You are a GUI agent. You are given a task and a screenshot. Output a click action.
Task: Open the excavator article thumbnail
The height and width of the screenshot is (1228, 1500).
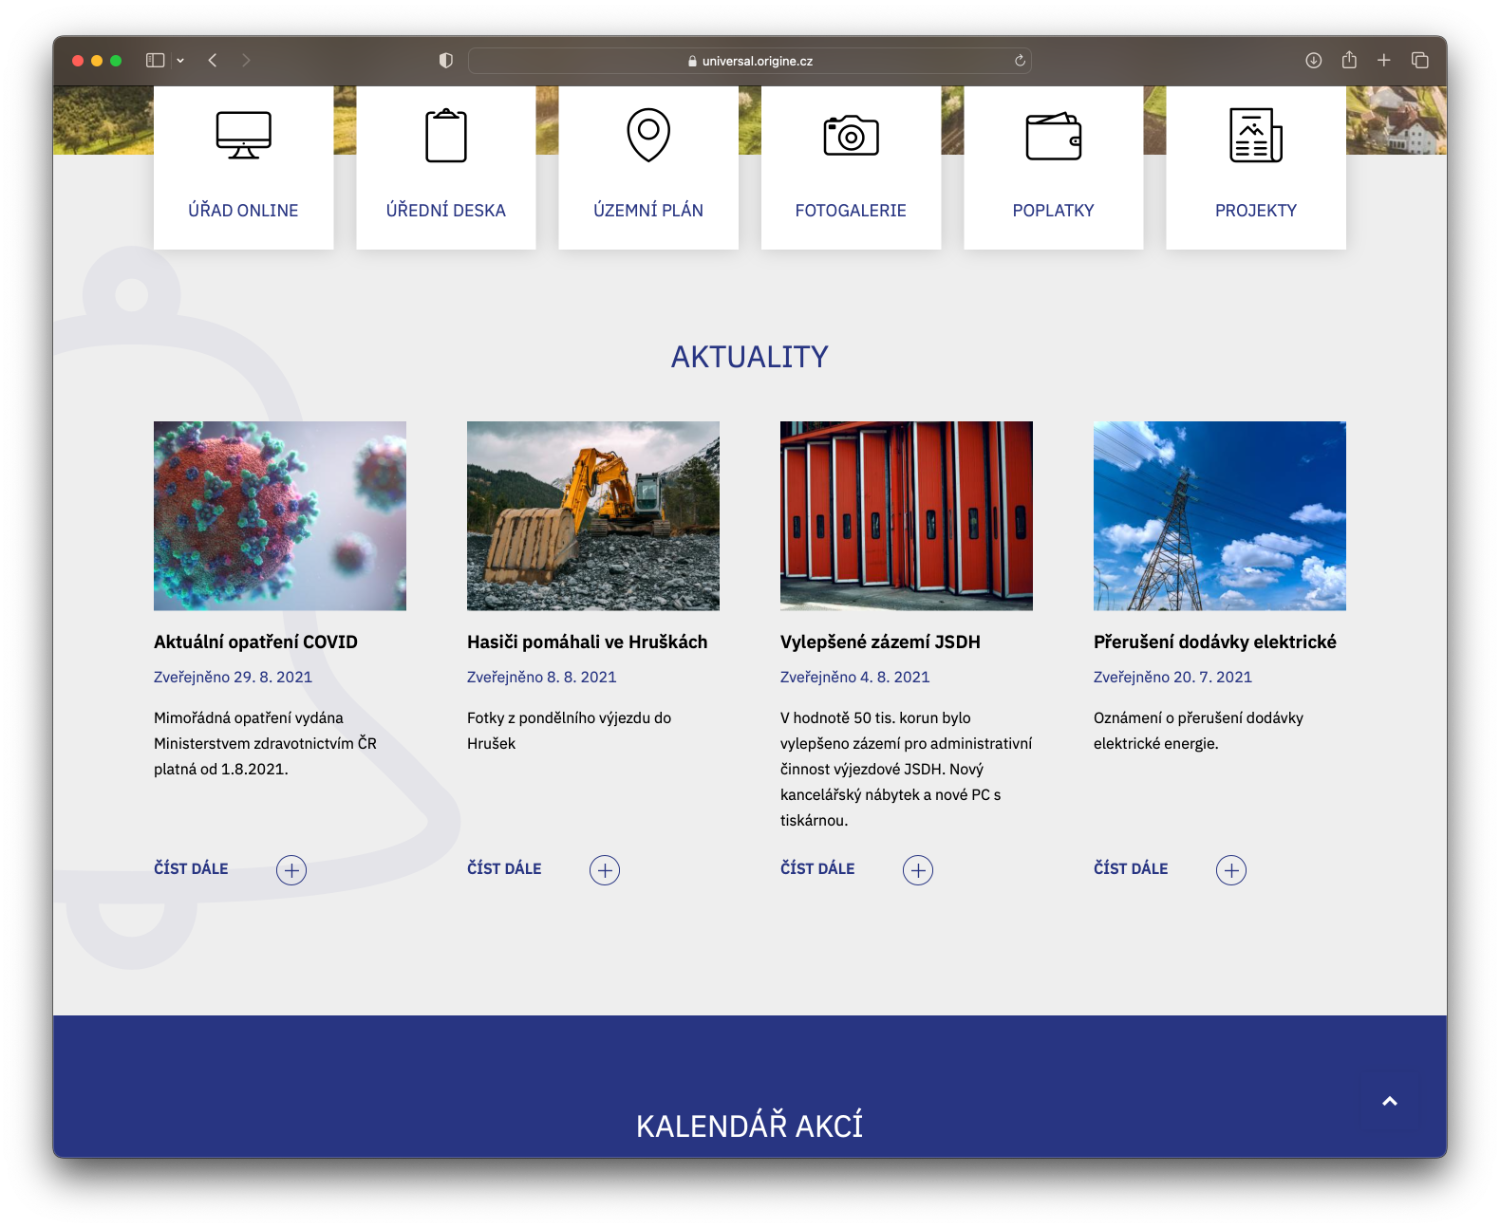point(593,516)
